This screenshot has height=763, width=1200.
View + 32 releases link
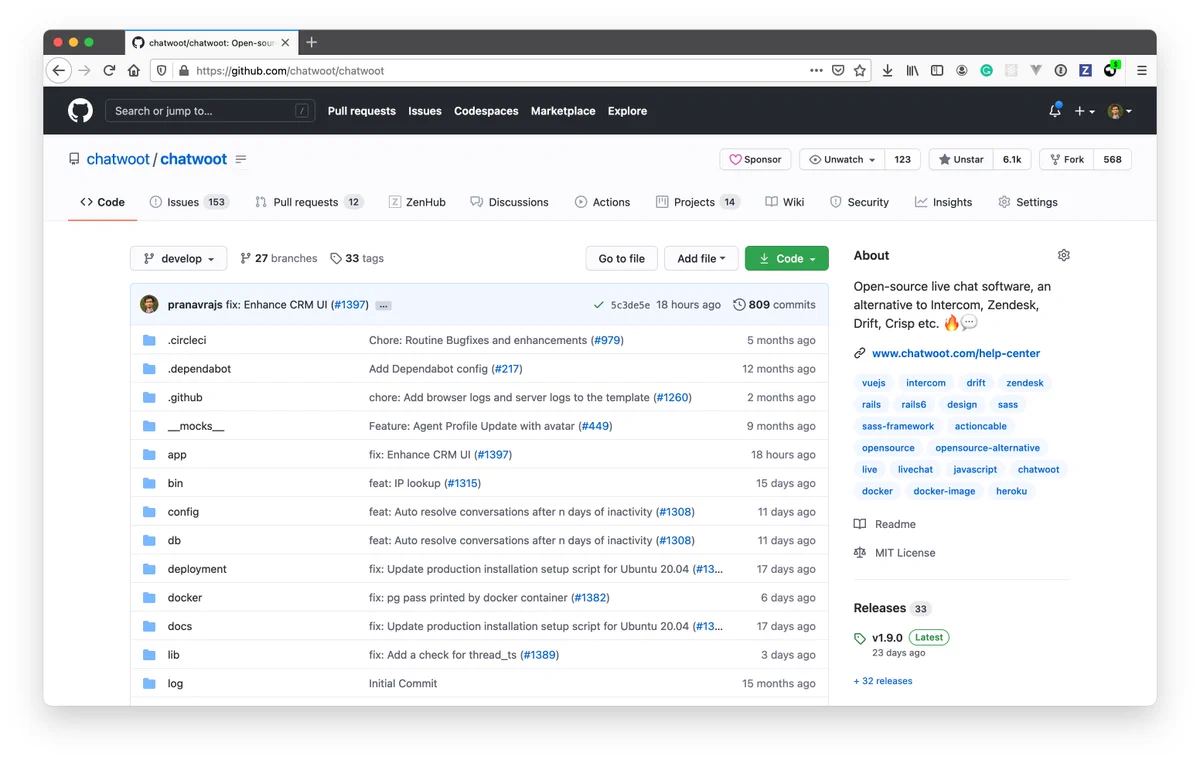(x=883, y=681)
